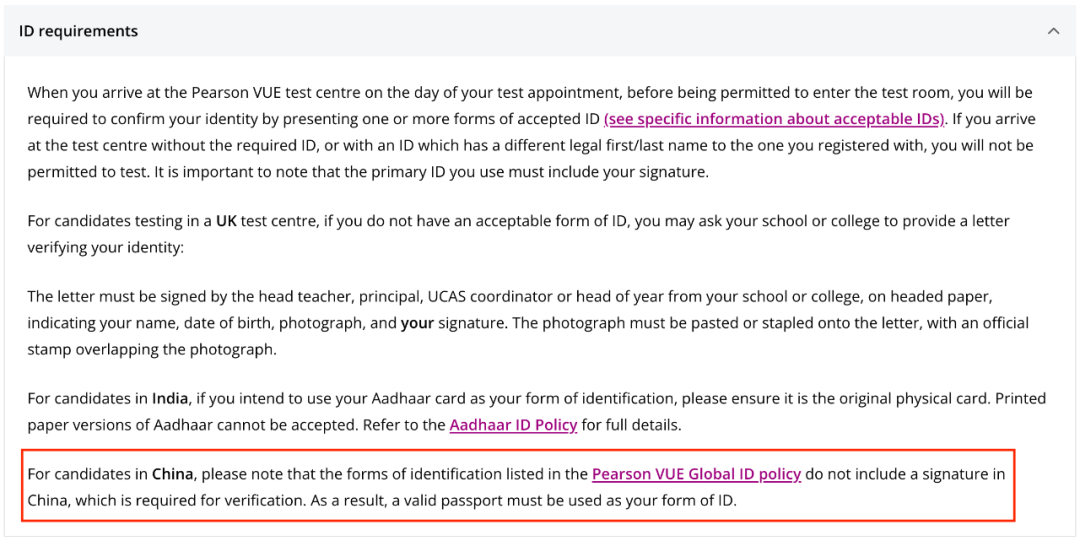Click the bold "your" before signature

[415, 324]
